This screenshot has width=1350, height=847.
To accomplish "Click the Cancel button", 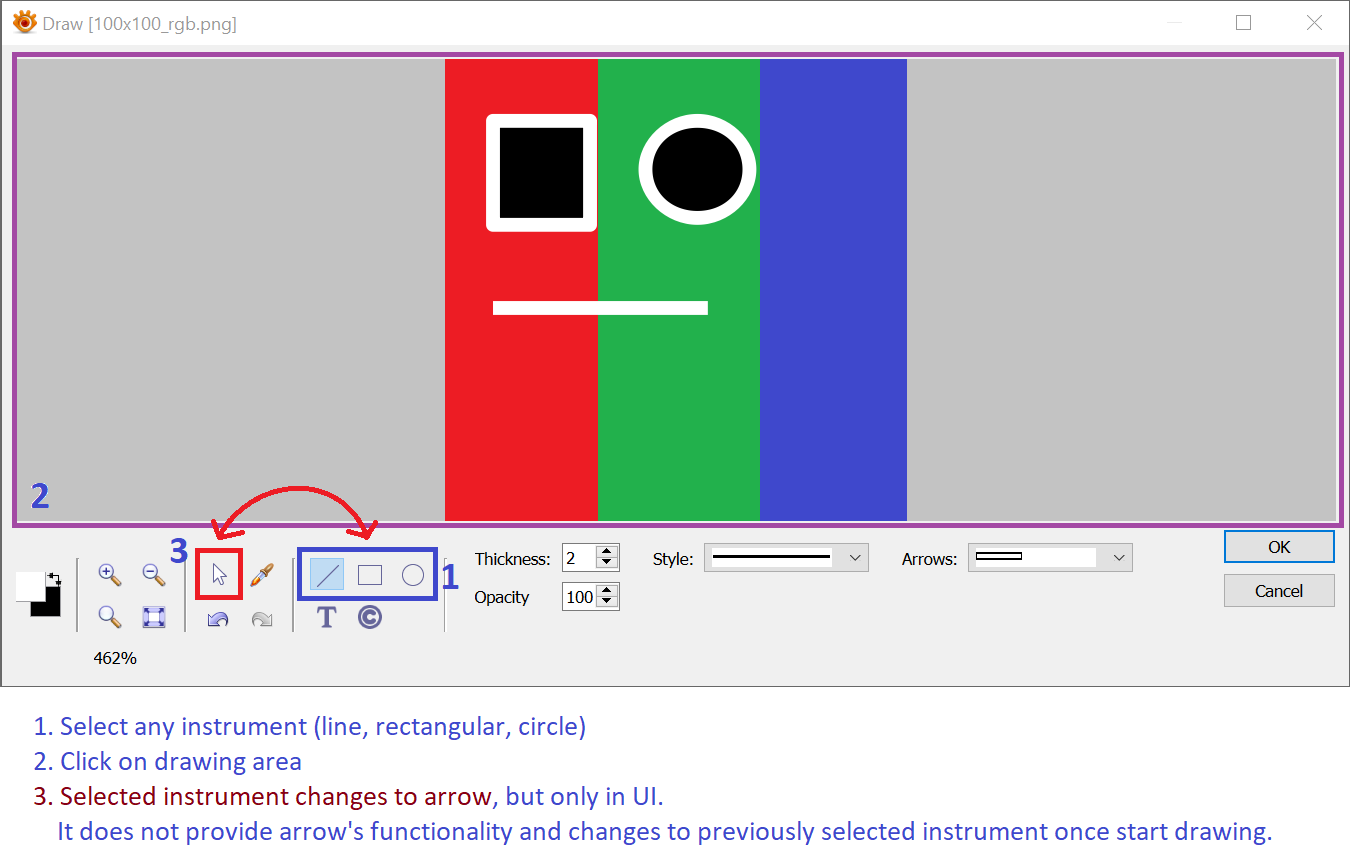I will point(1279,591).
